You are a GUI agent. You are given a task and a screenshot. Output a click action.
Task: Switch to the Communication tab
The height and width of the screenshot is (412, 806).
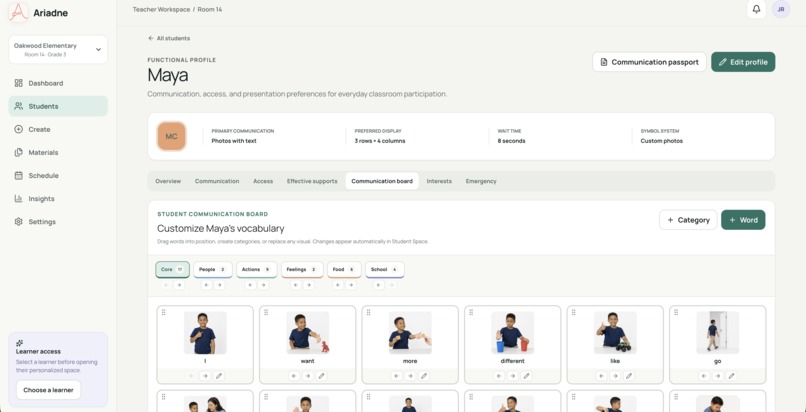coord(217,181)
